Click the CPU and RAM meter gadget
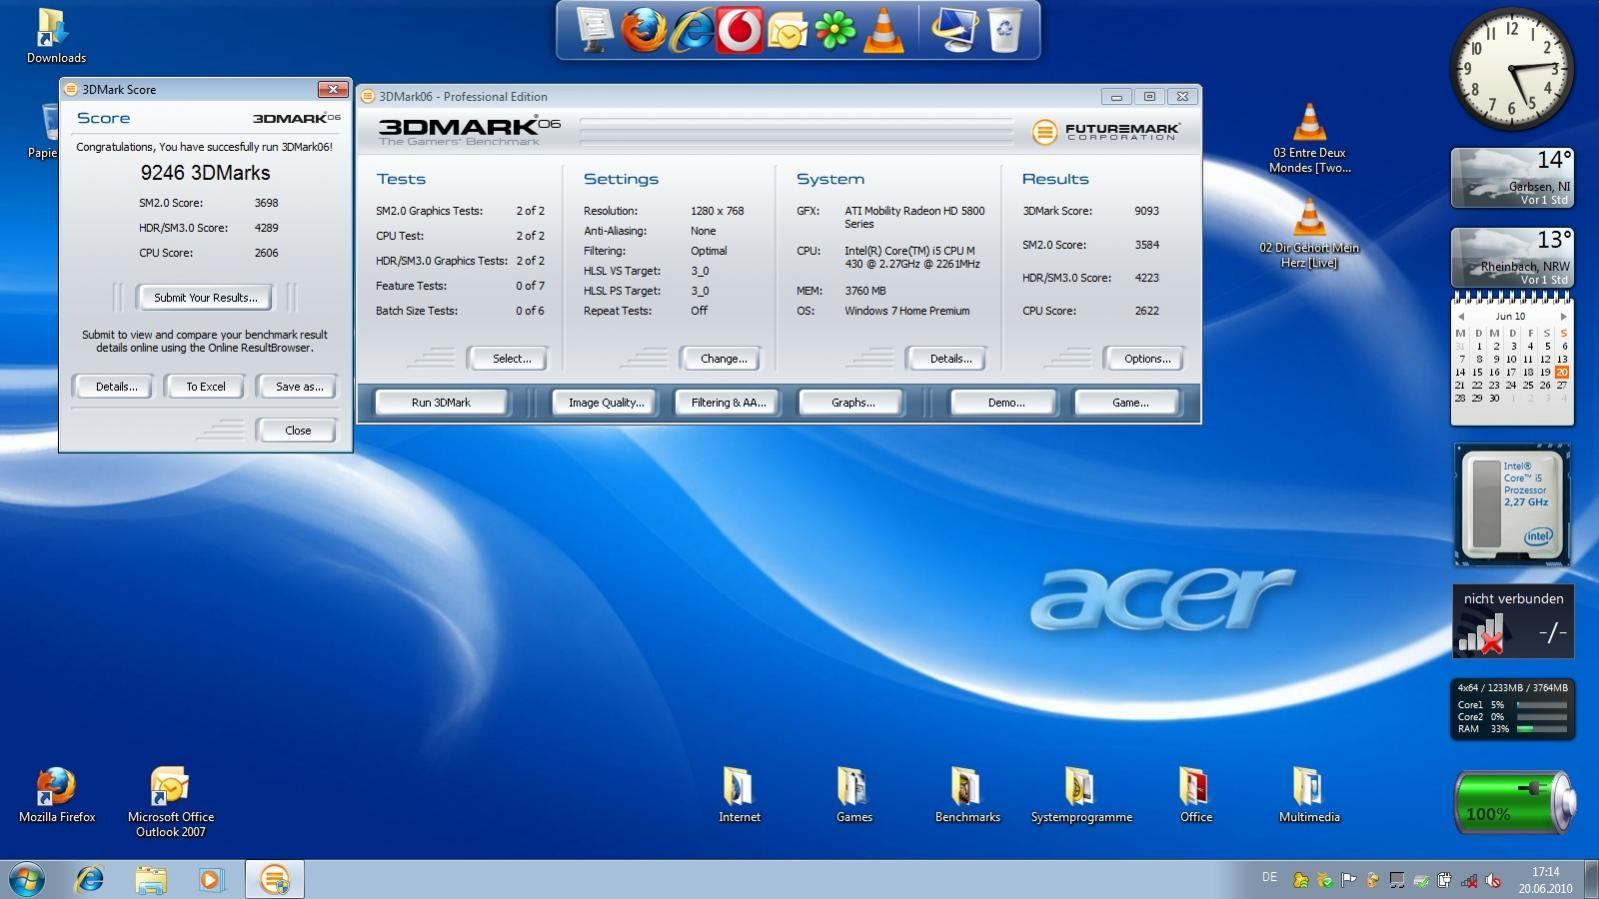This screenshot has width=1599, height=899. (1512, 709)
